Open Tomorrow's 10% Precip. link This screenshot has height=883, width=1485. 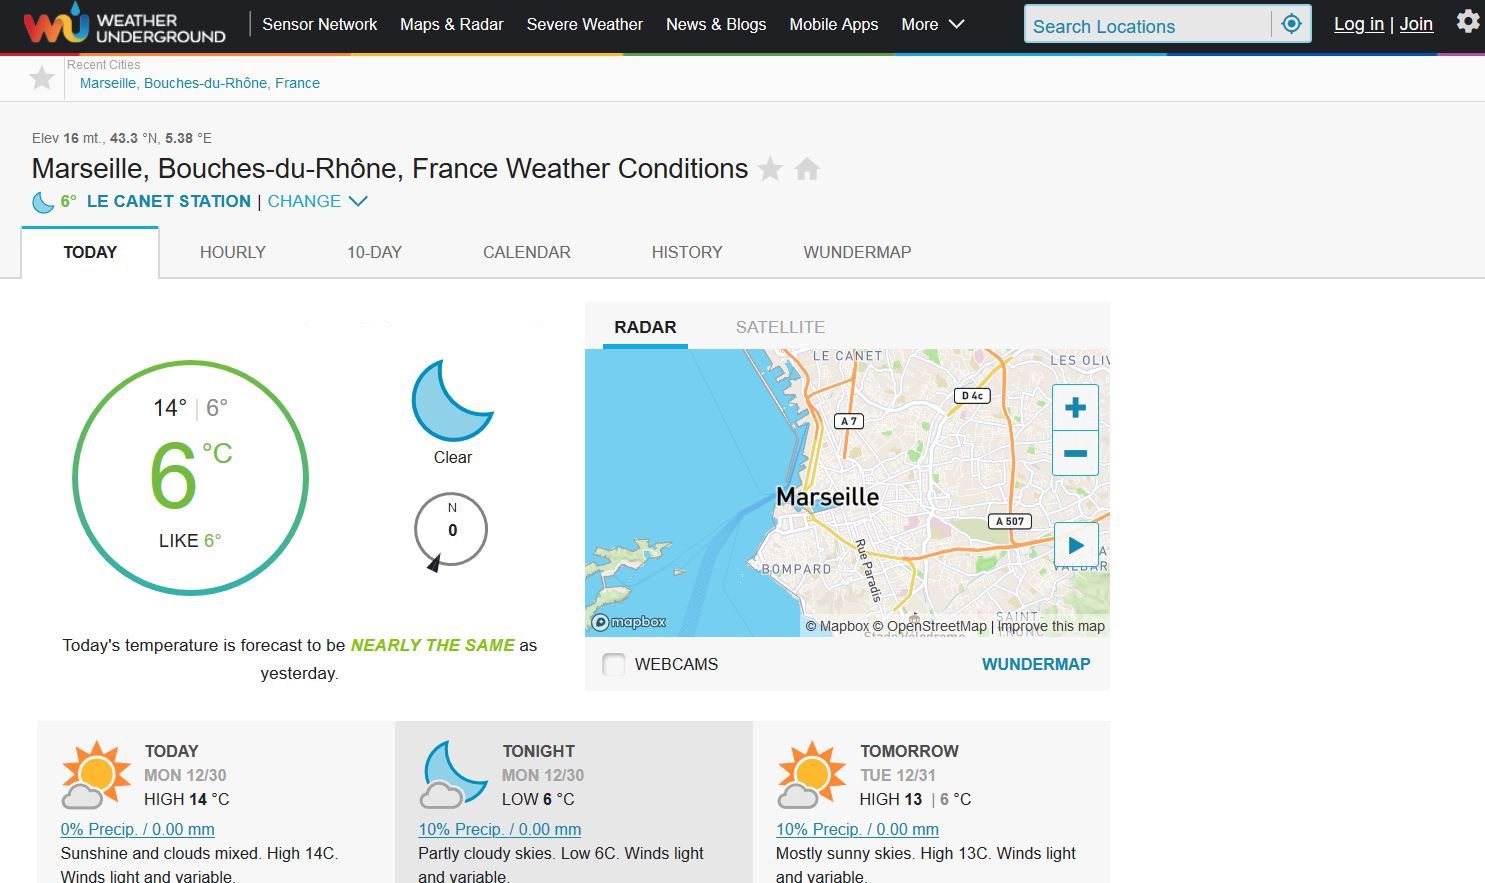tap(857, 829)
